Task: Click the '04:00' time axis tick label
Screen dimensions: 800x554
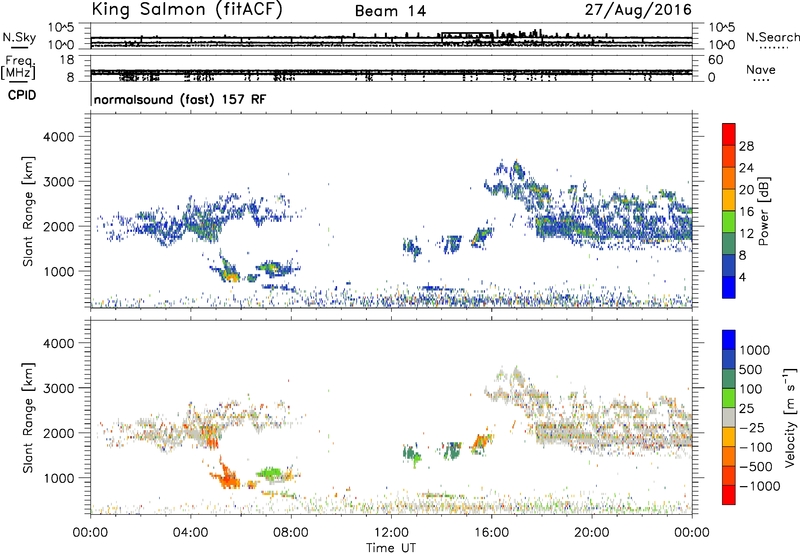Action: pyautogui.click(x=191, y=533)
